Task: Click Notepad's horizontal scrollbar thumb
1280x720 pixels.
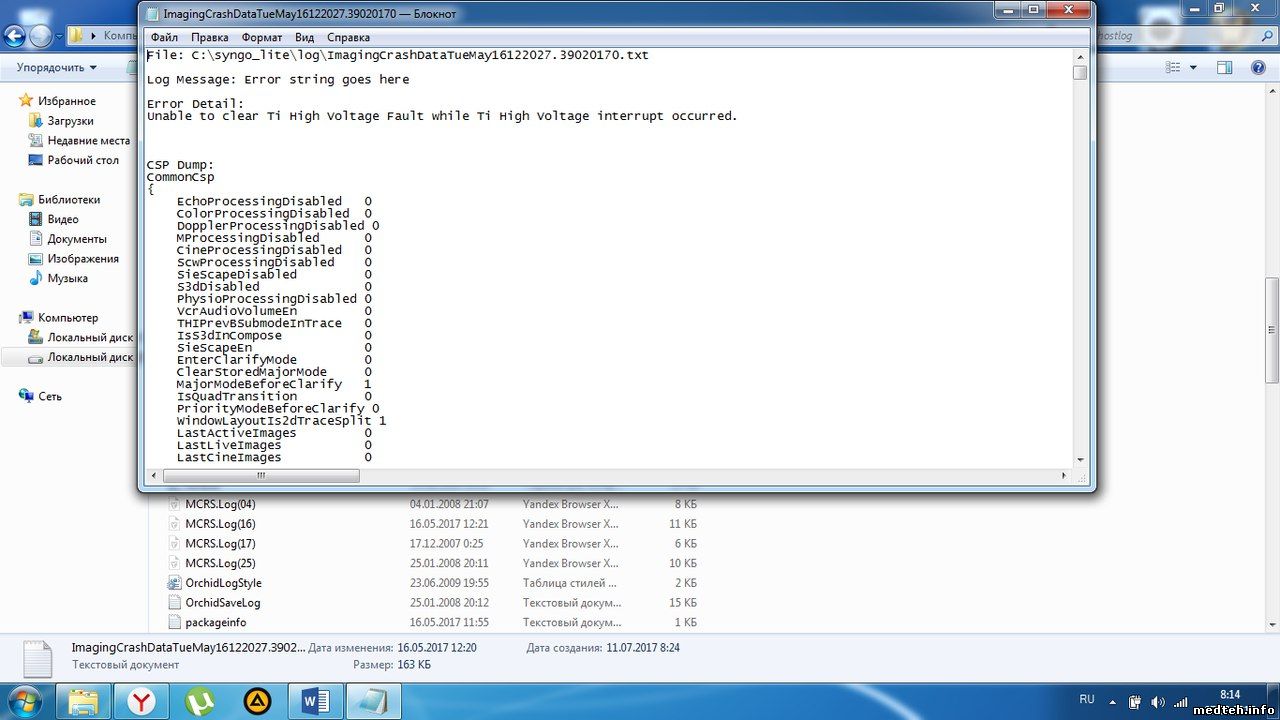Action: pyautogui.click(x=260, y=476)
